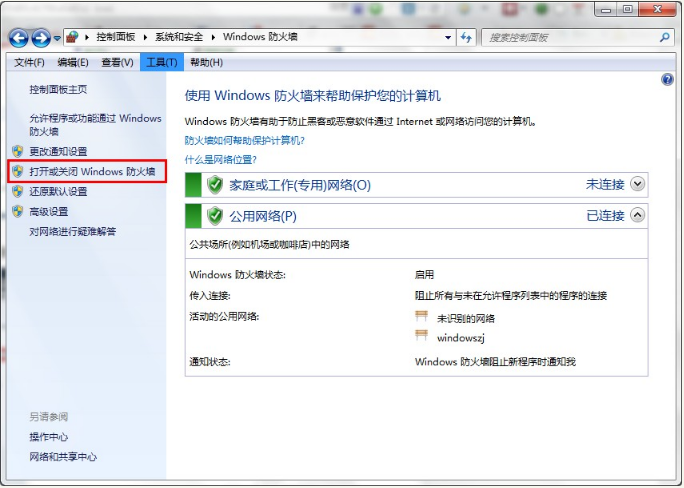Click shield icon beside 还原默认设置
Screen dimensions: 684x488
pos(18,191)
